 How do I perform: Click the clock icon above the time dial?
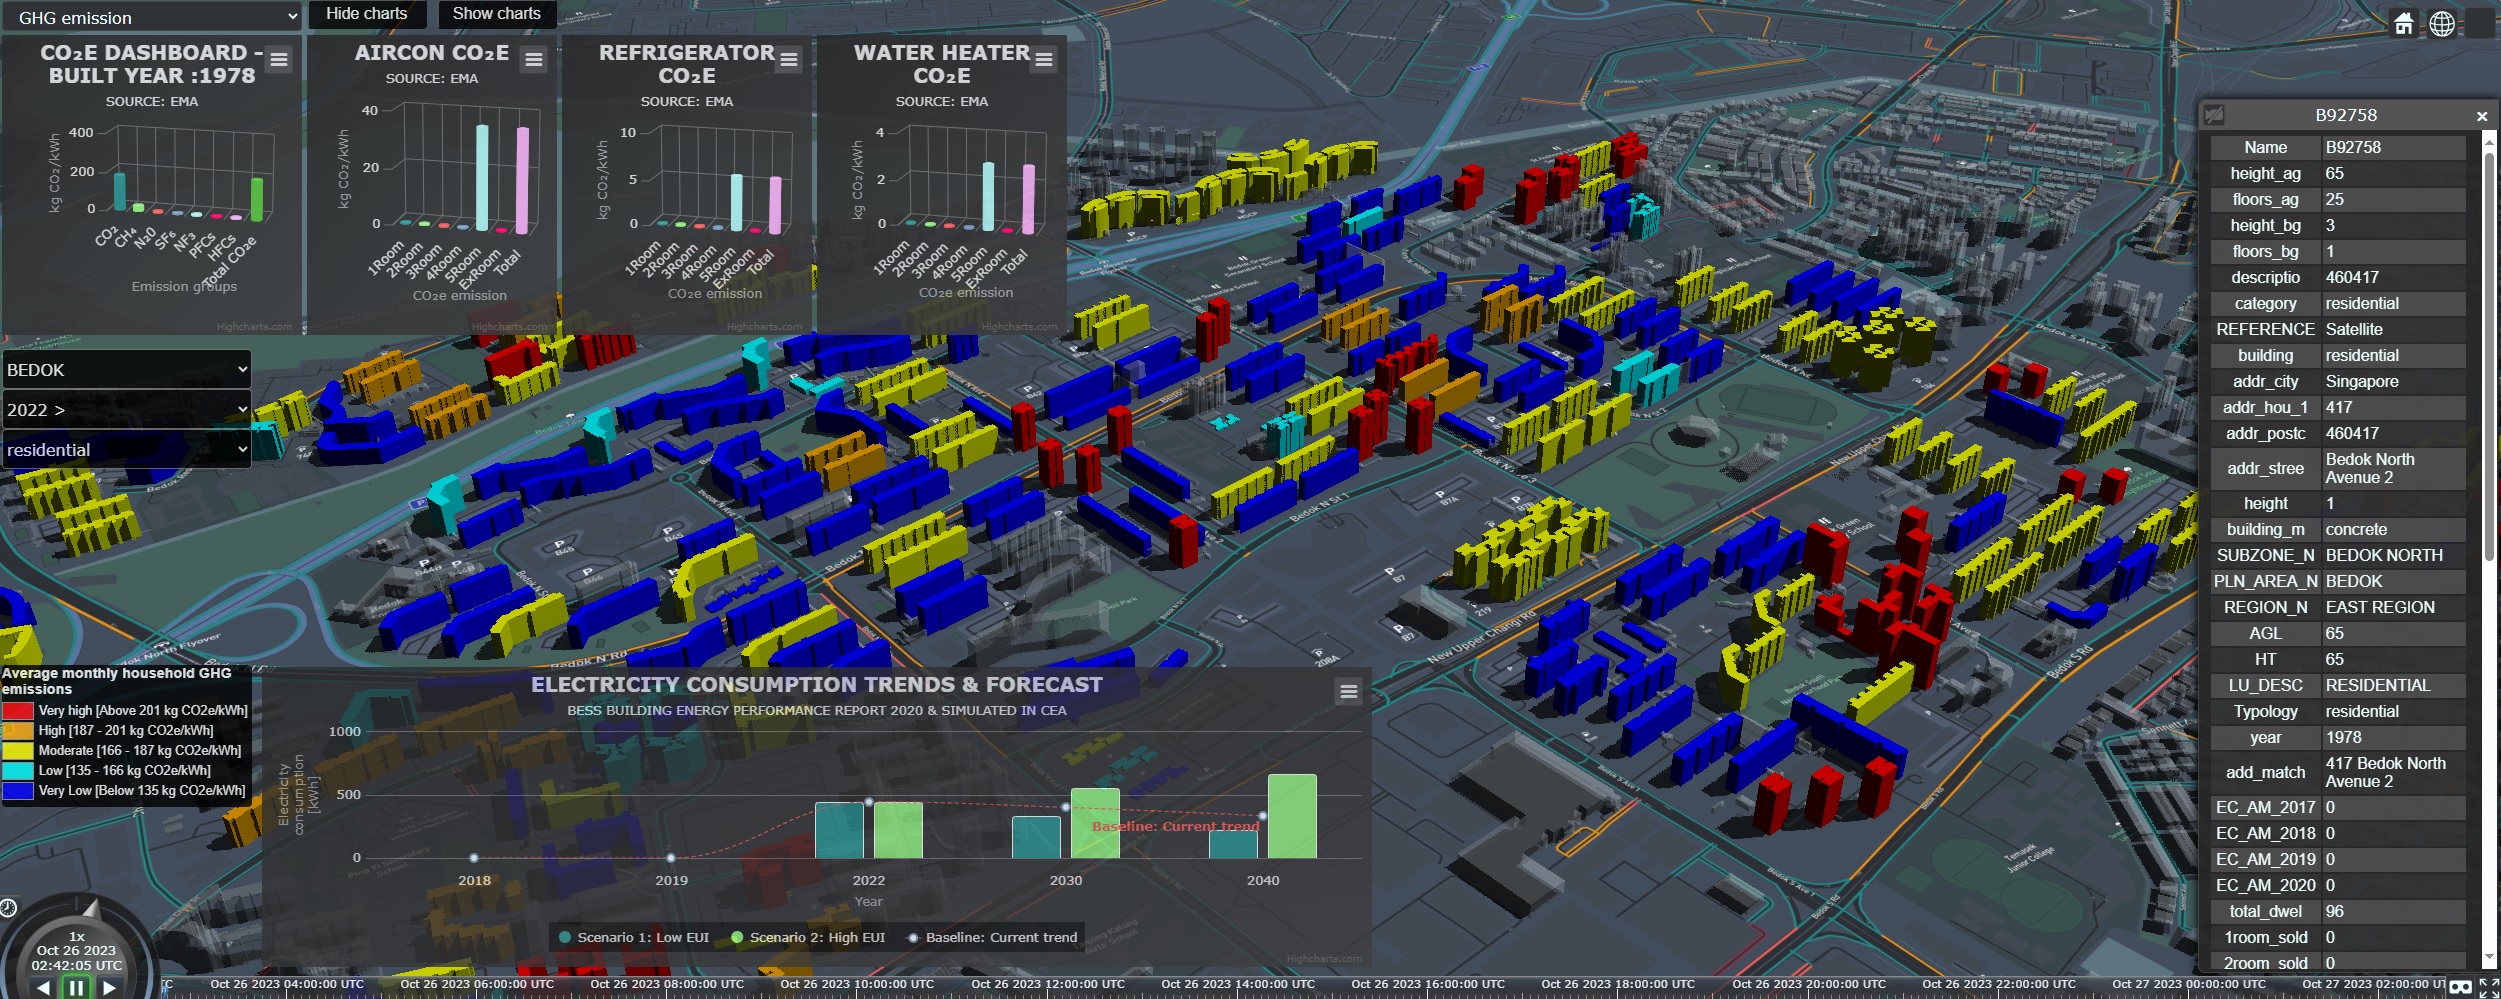click(8, 907)
